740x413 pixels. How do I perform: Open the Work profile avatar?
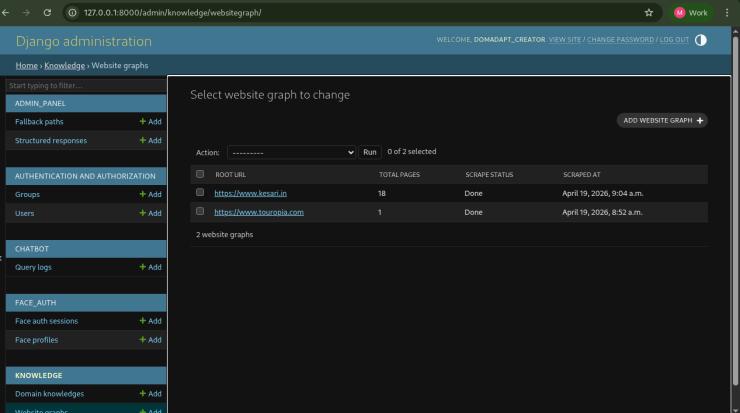click(680, 13)
